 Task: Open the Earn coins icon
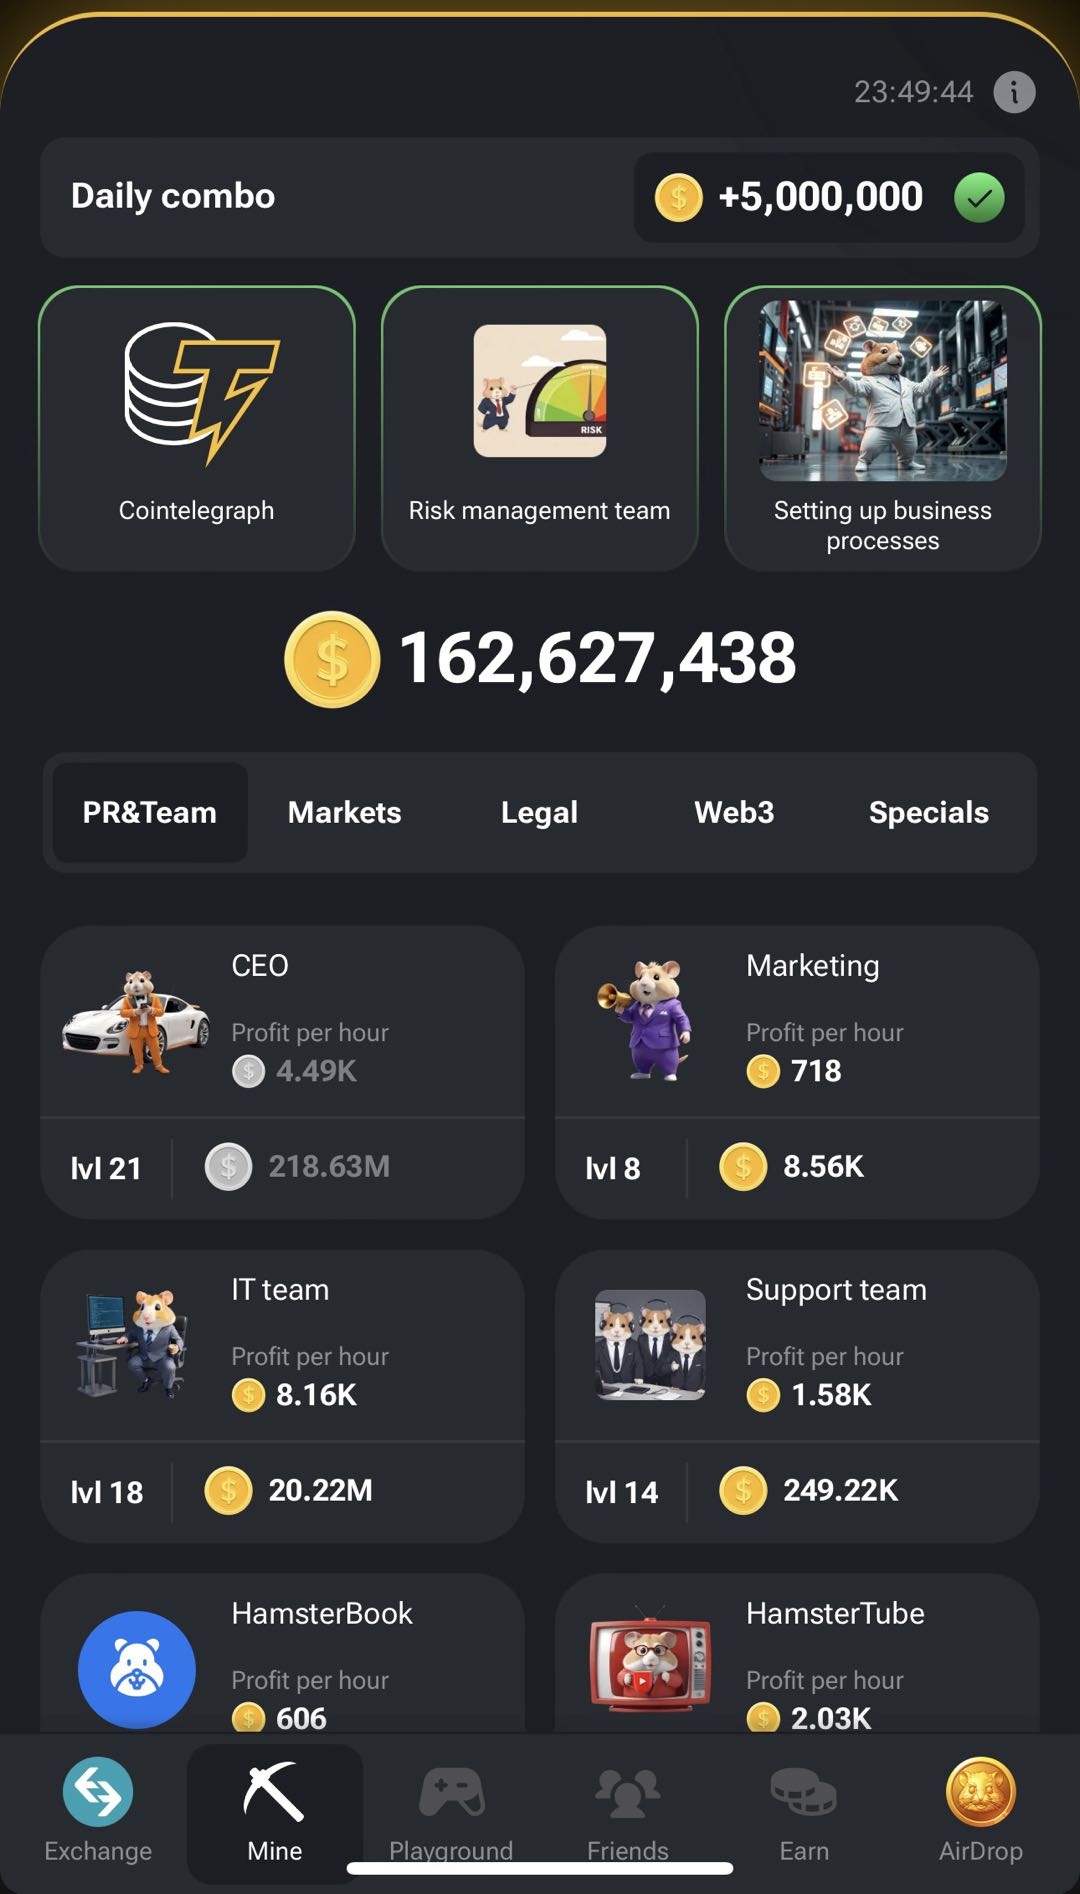click(x=804, y=1791)
